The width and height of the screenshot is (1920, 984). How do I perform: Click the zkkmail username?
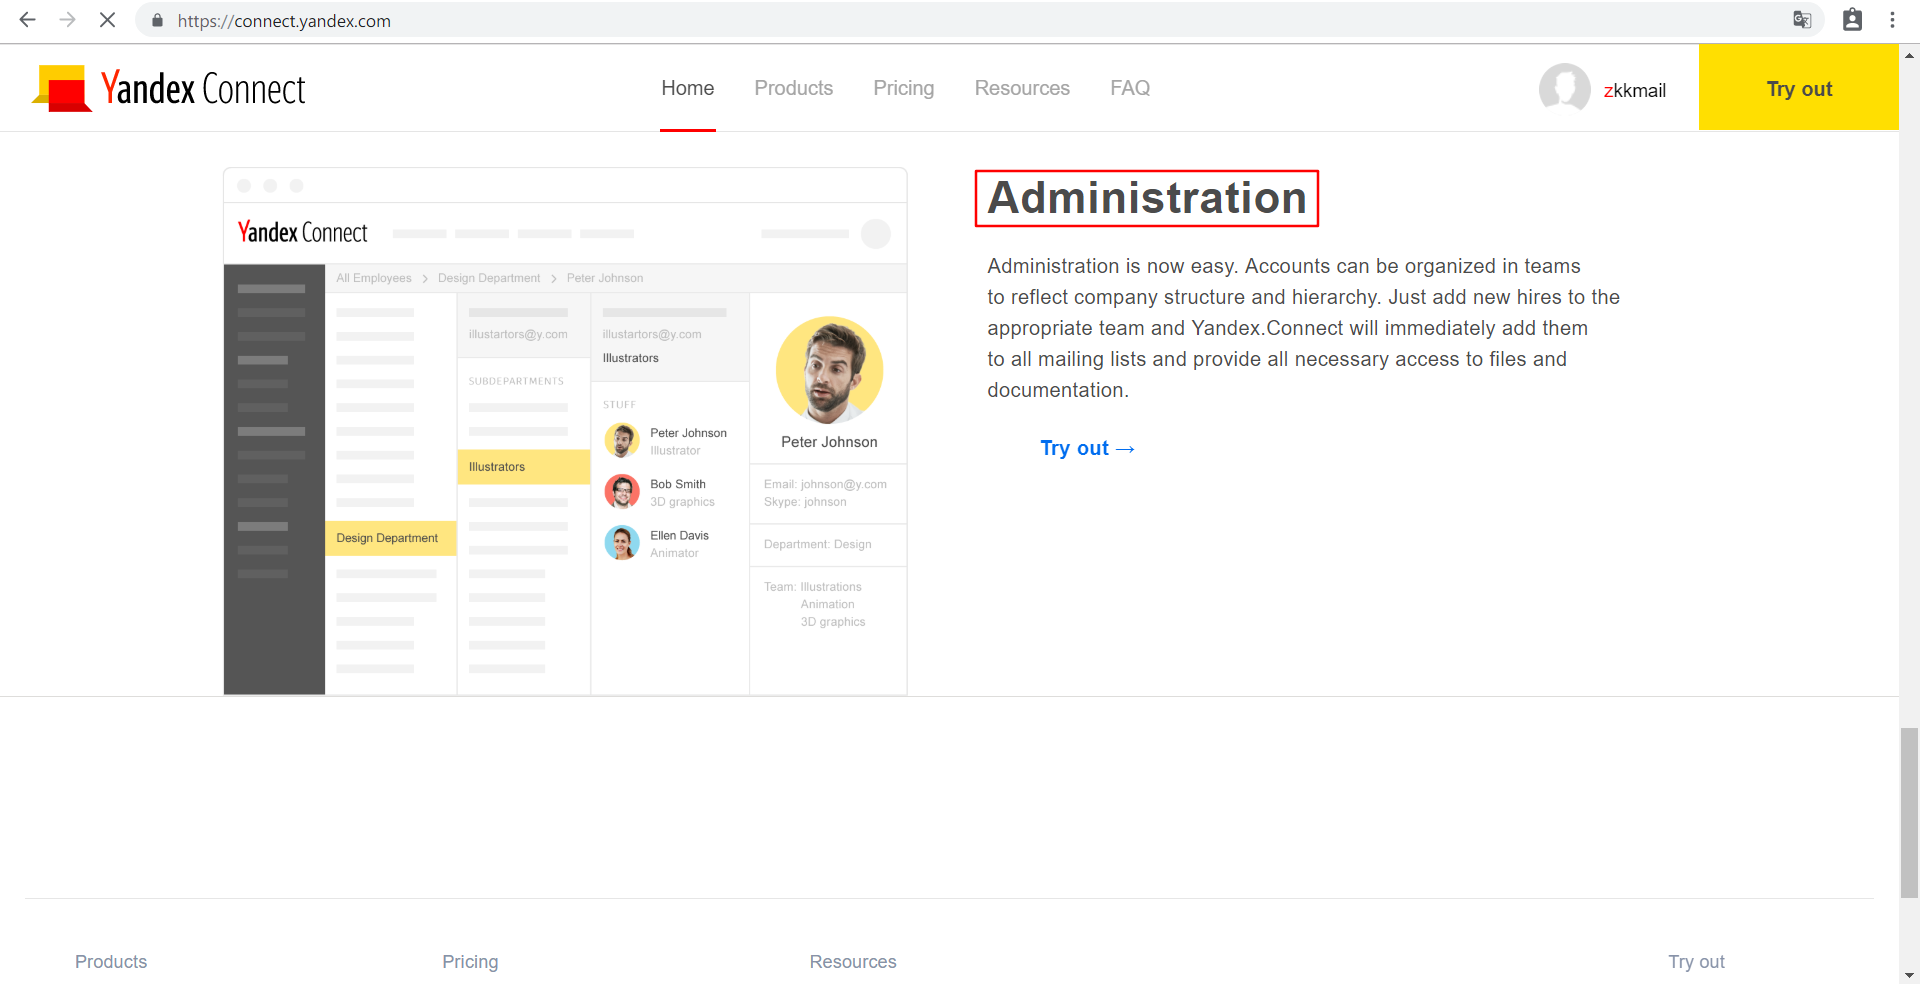(x=1634, y=91)
